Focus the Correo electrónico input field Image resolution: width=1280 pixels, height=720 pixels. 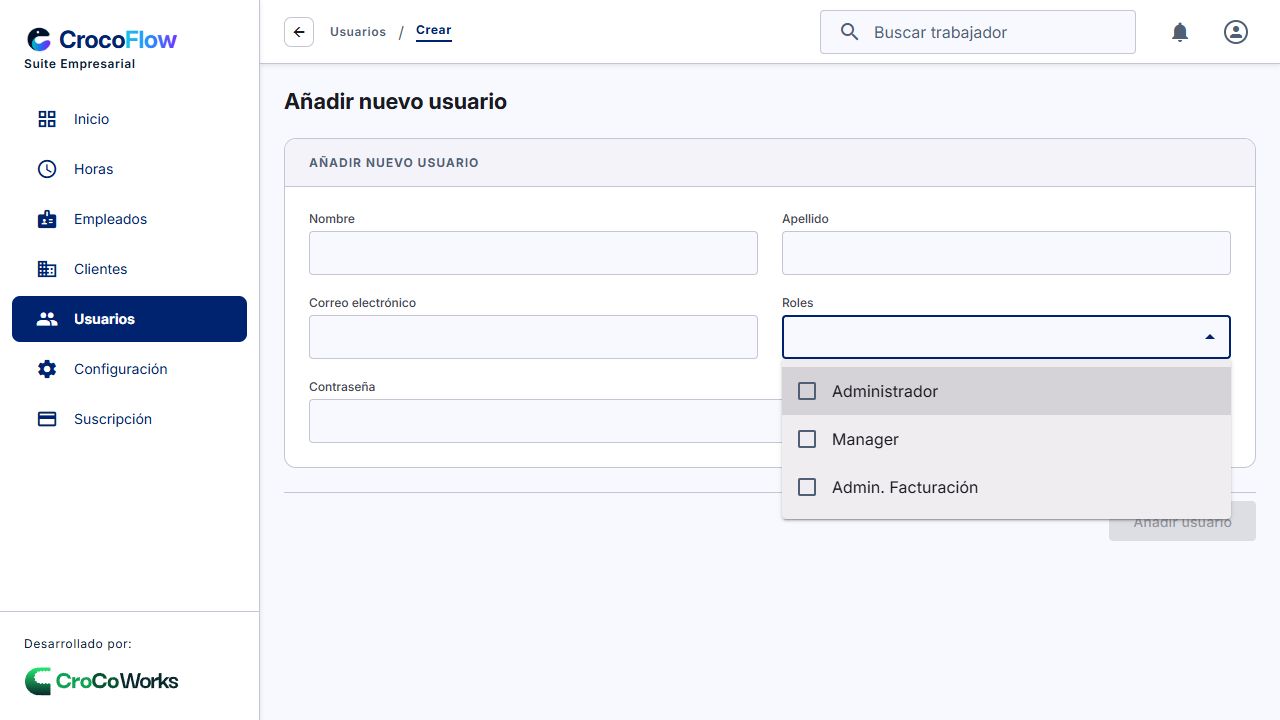point(533,337)
